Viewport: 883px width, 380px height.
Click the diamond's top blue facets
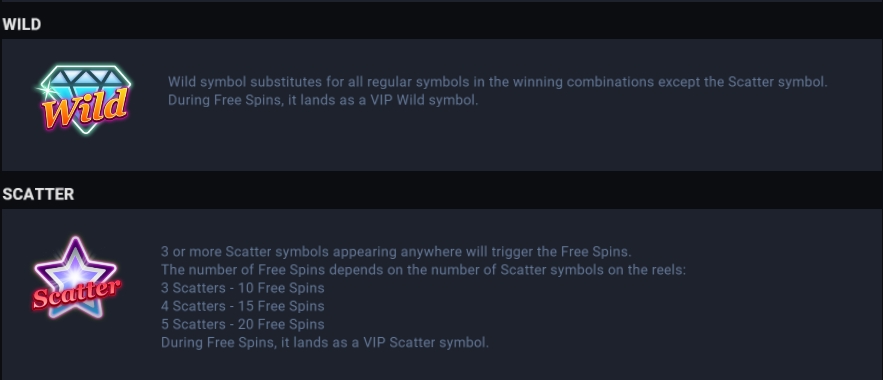[86, 76]
